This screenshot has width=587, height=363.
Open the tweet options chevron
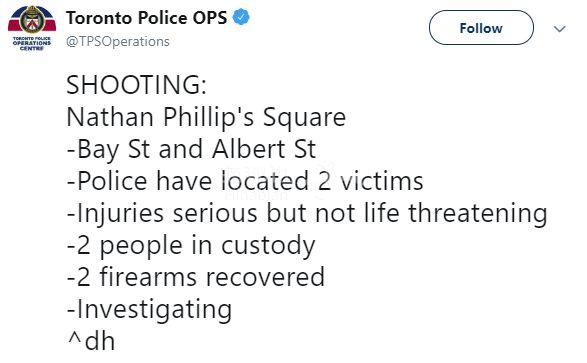click(559, 29)
